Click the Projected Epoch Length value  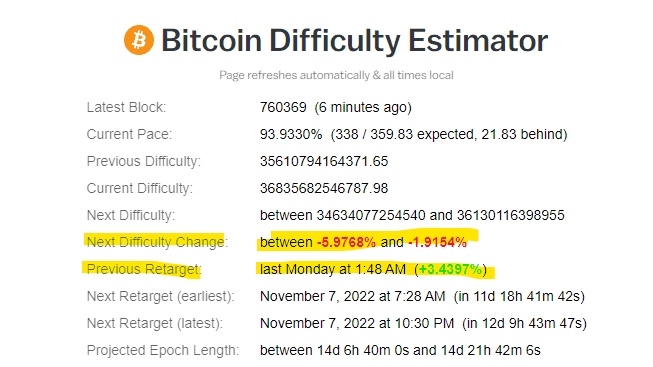pos(400,350)
